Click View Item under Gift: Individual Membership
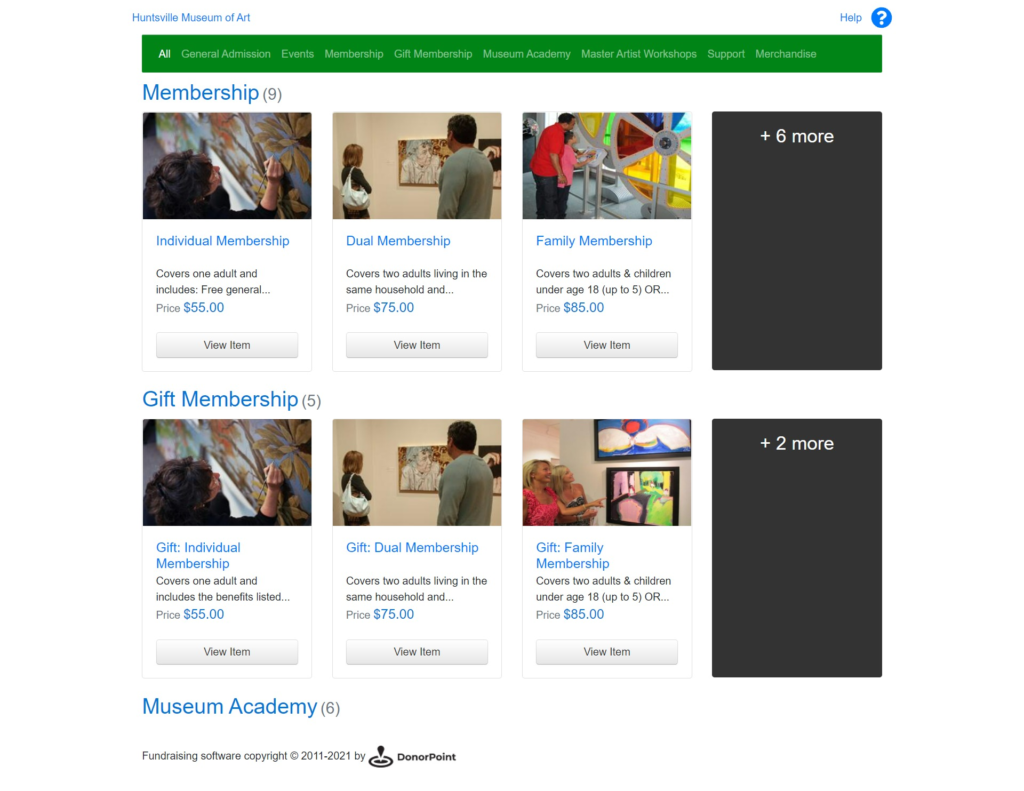1024x791 pixels. point(227,652)
